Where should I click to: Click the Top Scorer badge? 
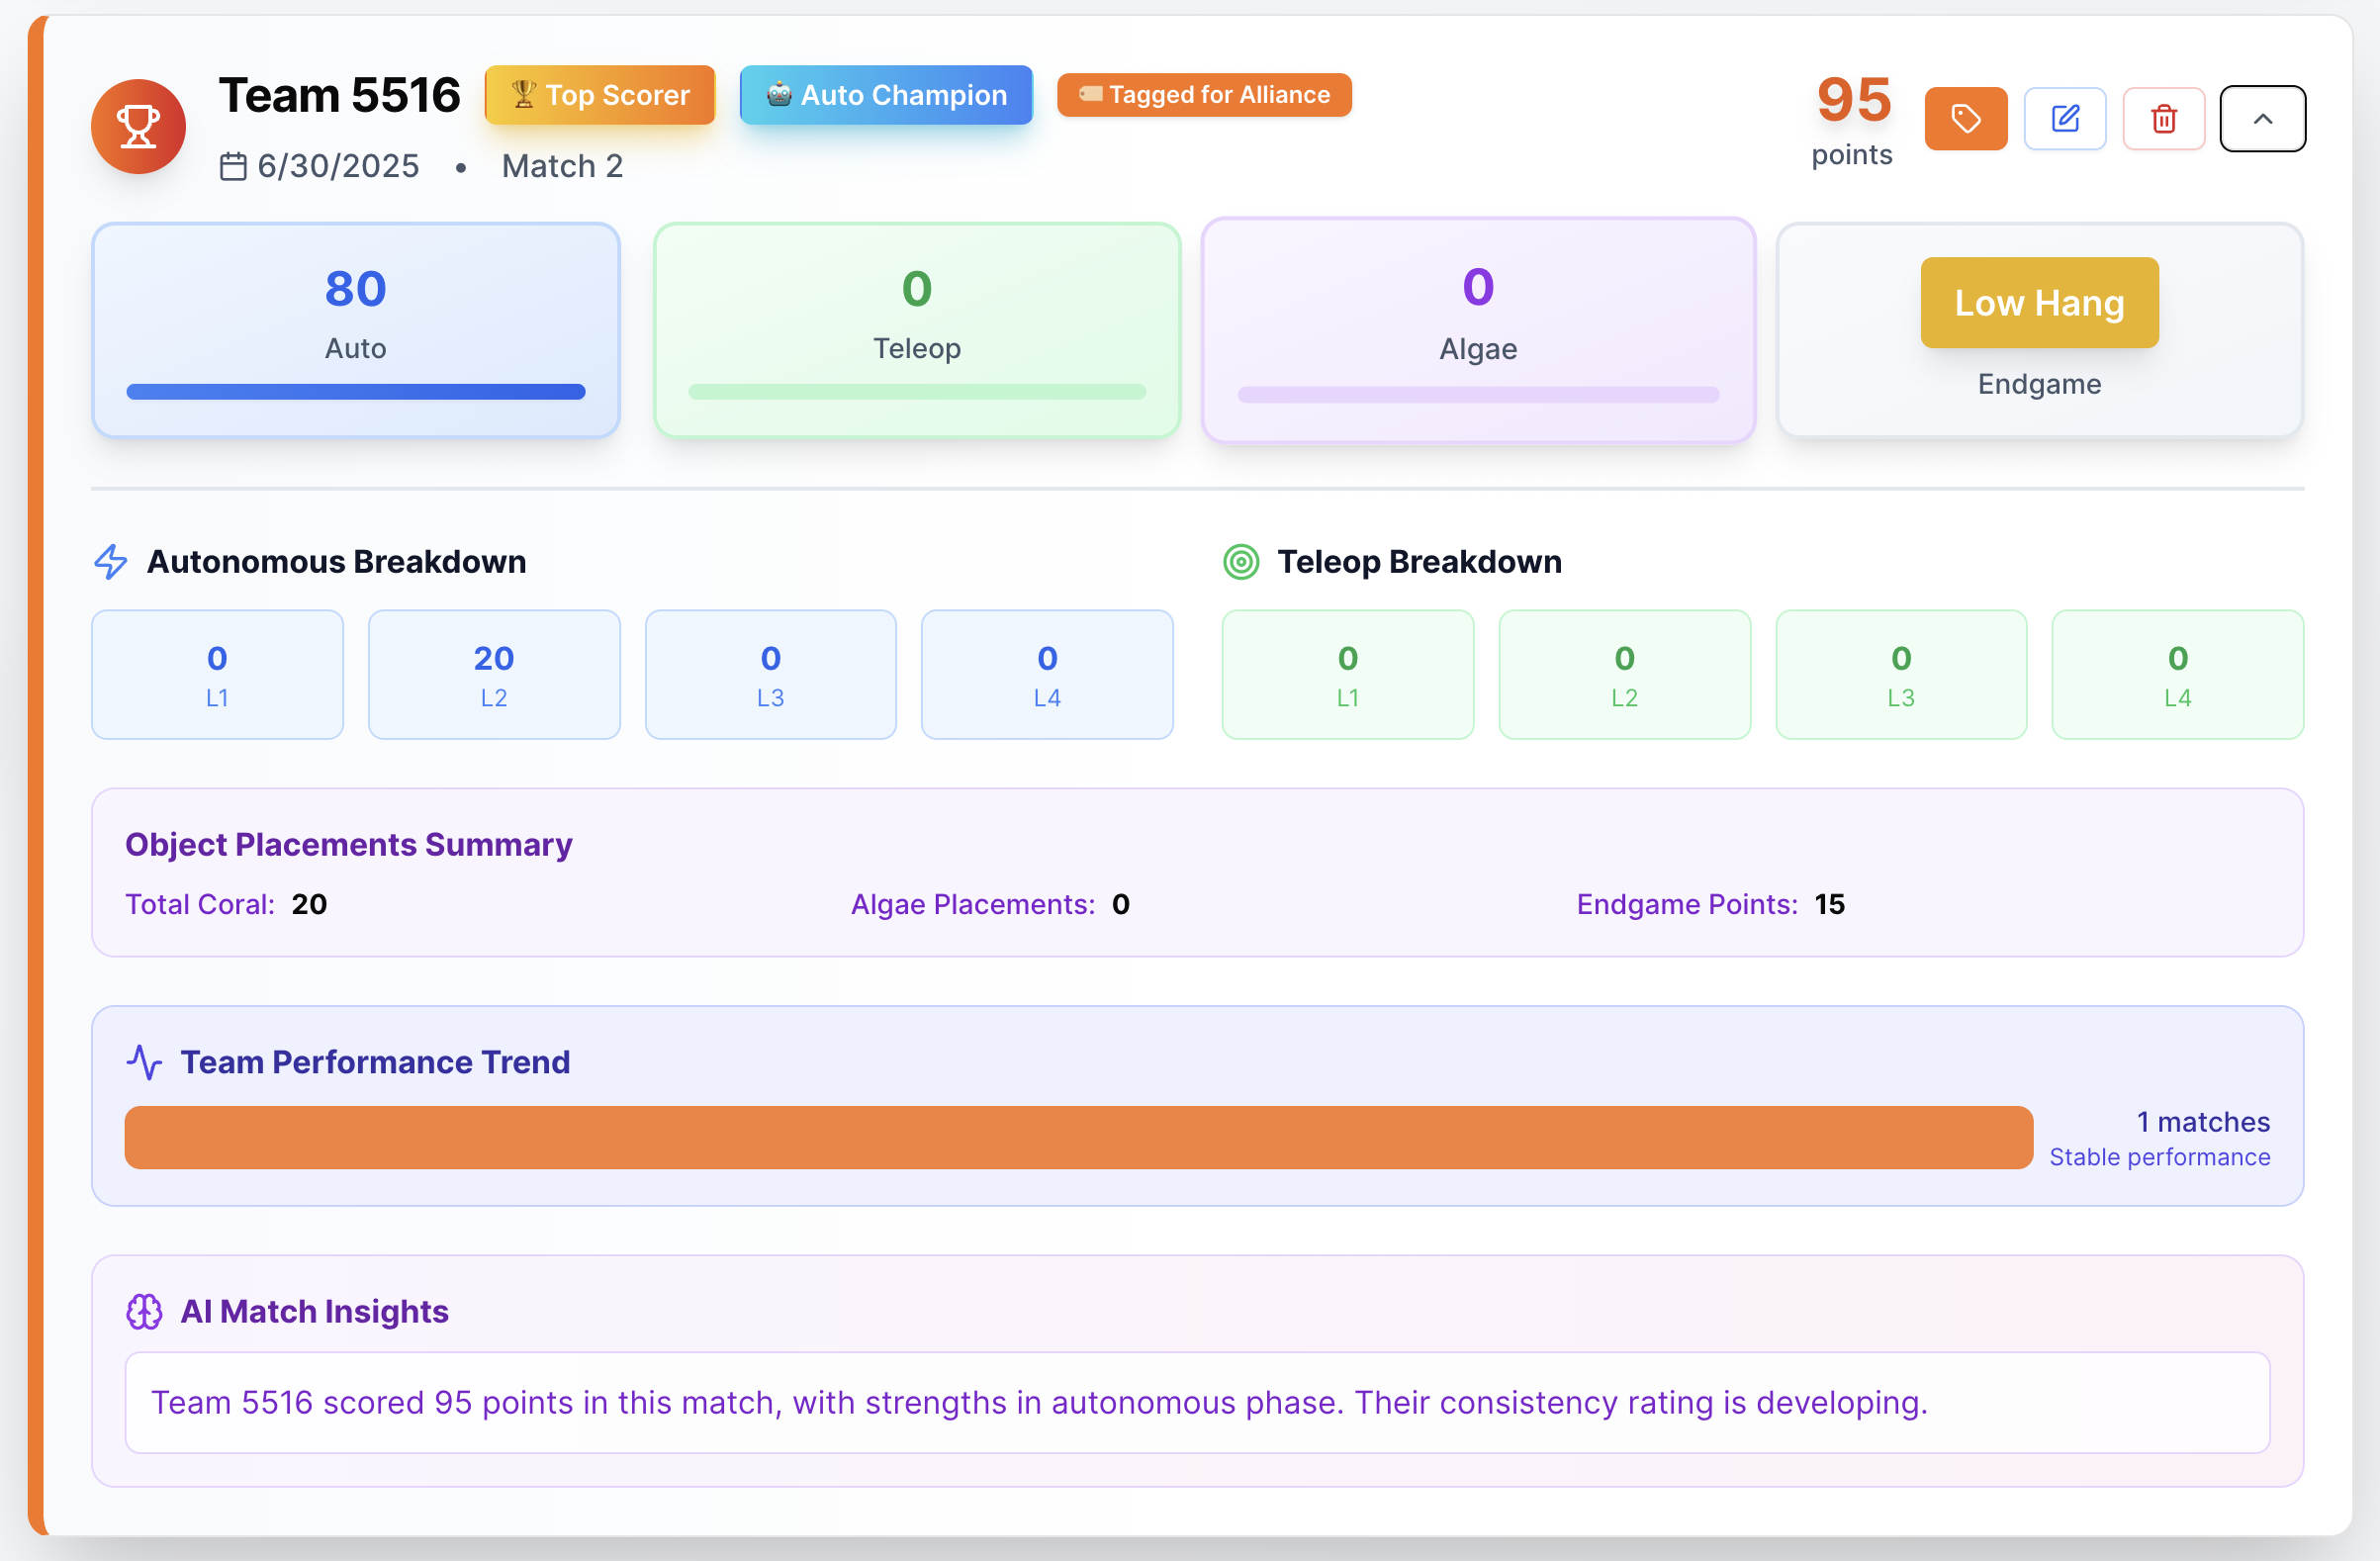(x=599, y=95)
